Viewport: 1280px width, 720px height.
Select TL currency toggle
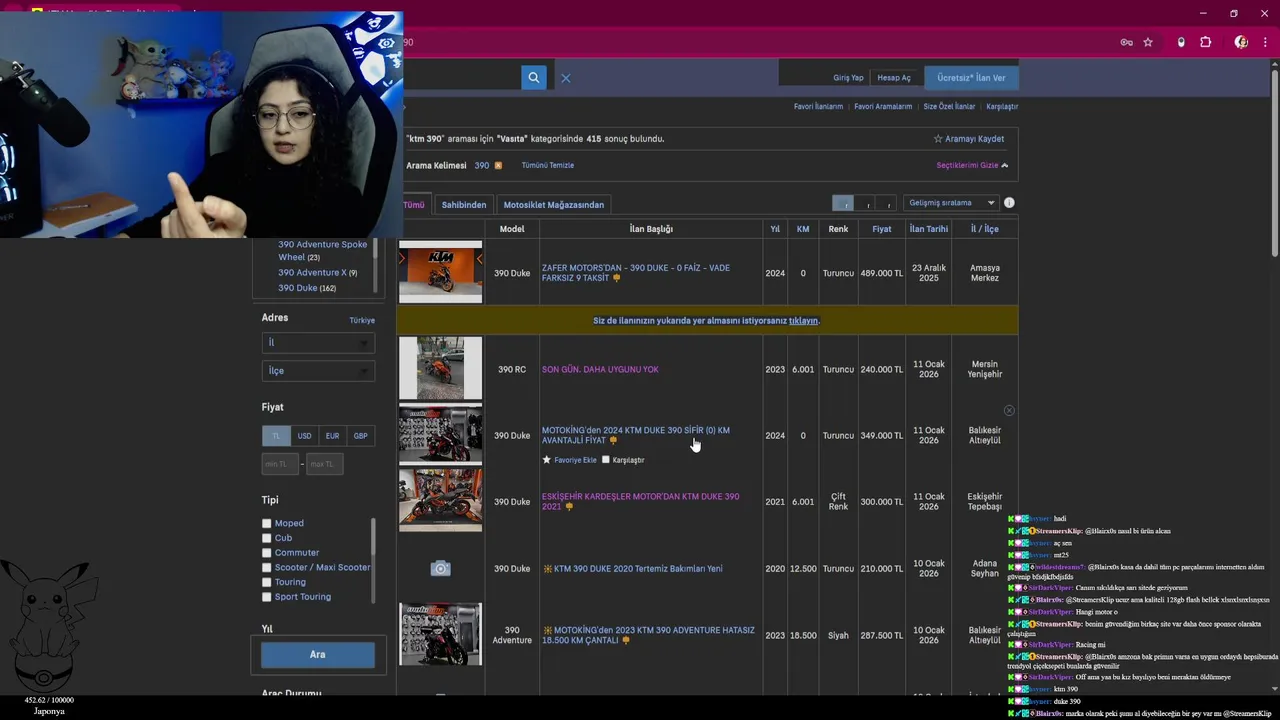point(276,436)
